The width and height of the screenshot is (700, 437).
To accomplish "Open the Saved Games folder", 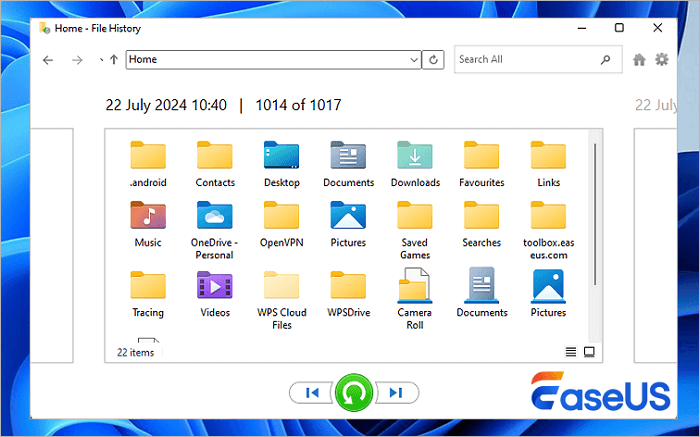I will pyautogui.click(x=415, y=230).
